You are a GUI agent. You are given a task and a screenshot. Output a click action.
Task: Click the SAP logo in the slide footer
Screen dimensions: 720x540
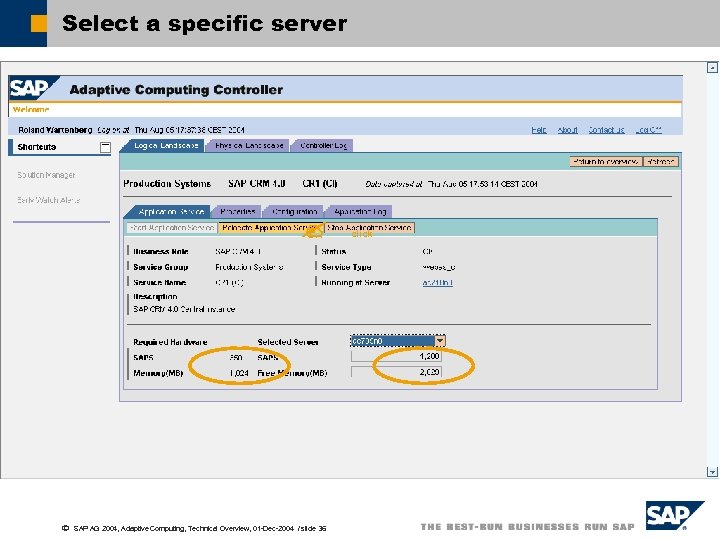[674, 516]
